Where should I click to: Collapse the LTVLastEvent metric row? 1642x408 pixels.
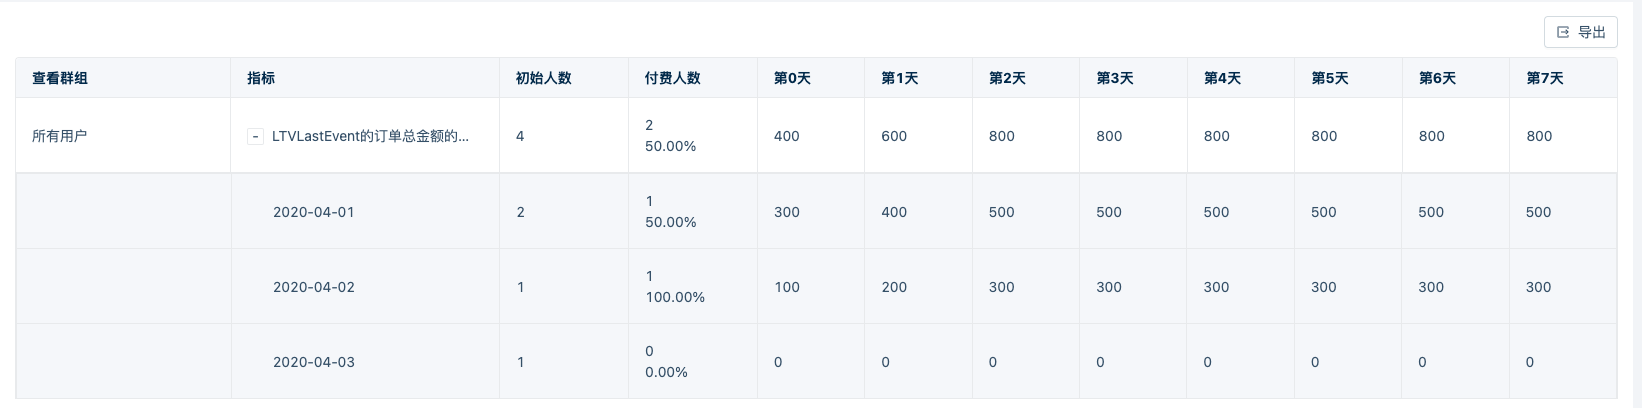coord(255,136)
